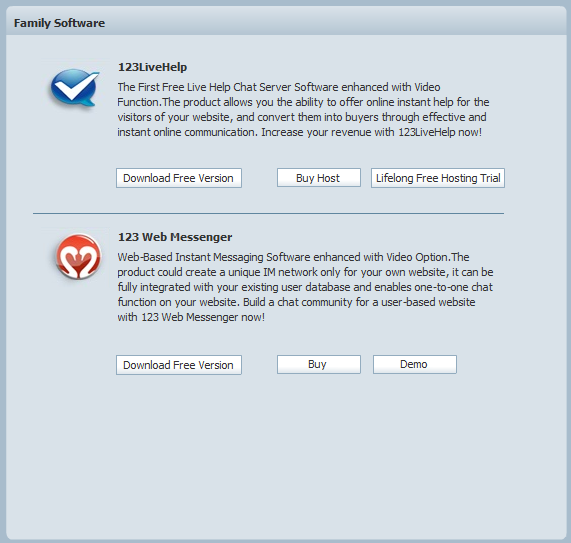Click the "visitors of your website, and convert" line
The width and height of the screenshot is (571, 543).
click(302, 117)
